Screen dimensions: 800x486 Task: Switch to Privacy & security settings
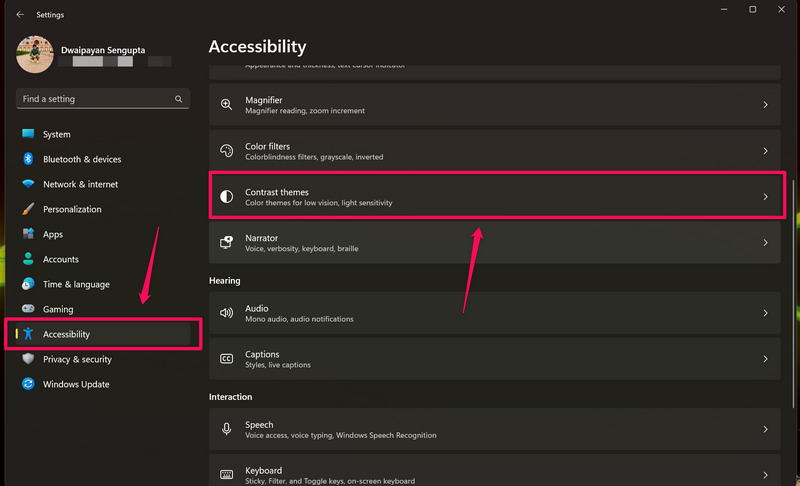coord(77,359)
